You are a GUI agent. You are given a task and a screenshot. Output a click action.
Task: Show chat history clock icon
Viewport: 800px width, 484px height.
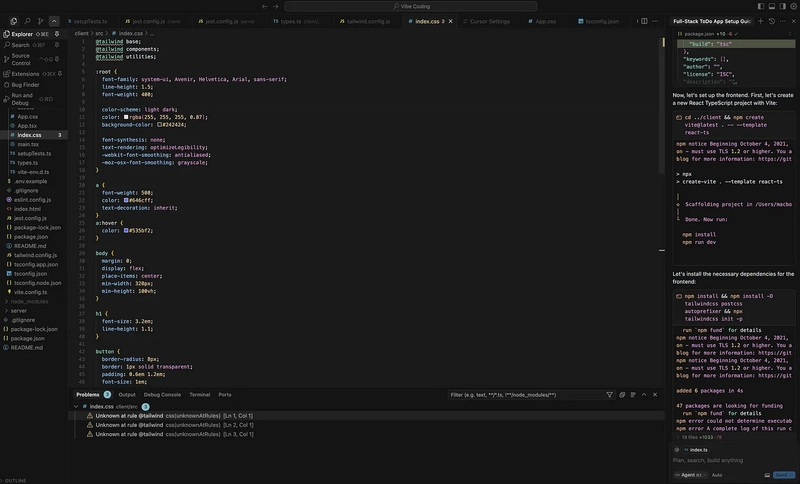pos(772,21)
